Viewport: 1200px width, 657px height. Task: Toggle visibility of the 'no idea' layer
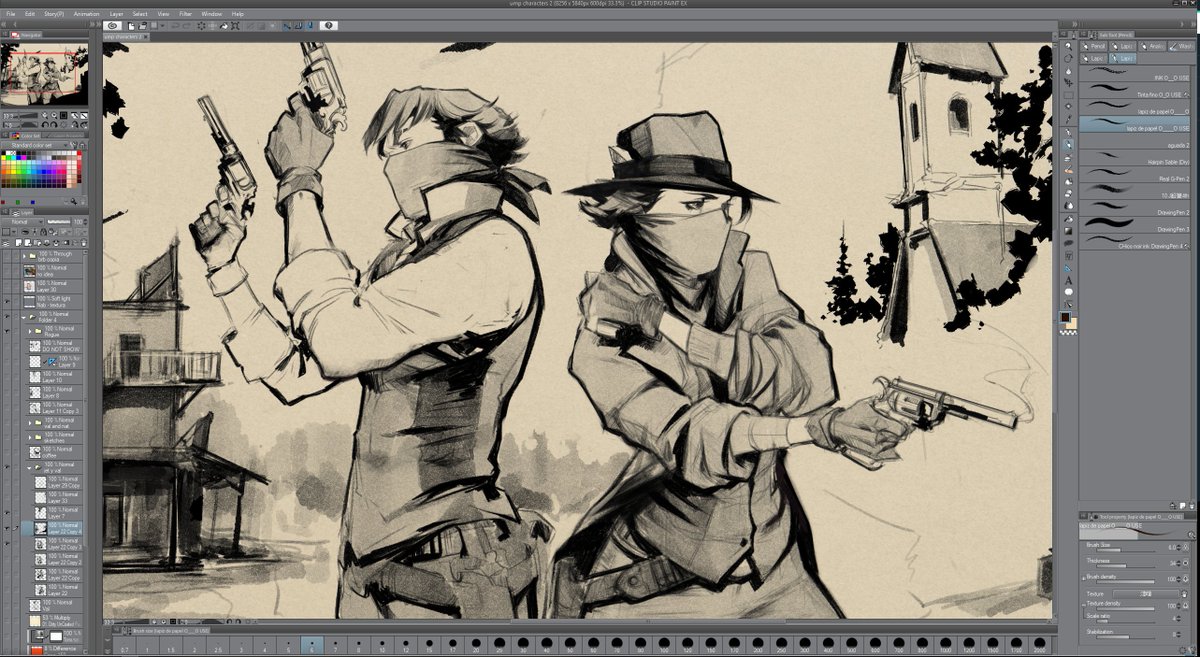point(8,271)
